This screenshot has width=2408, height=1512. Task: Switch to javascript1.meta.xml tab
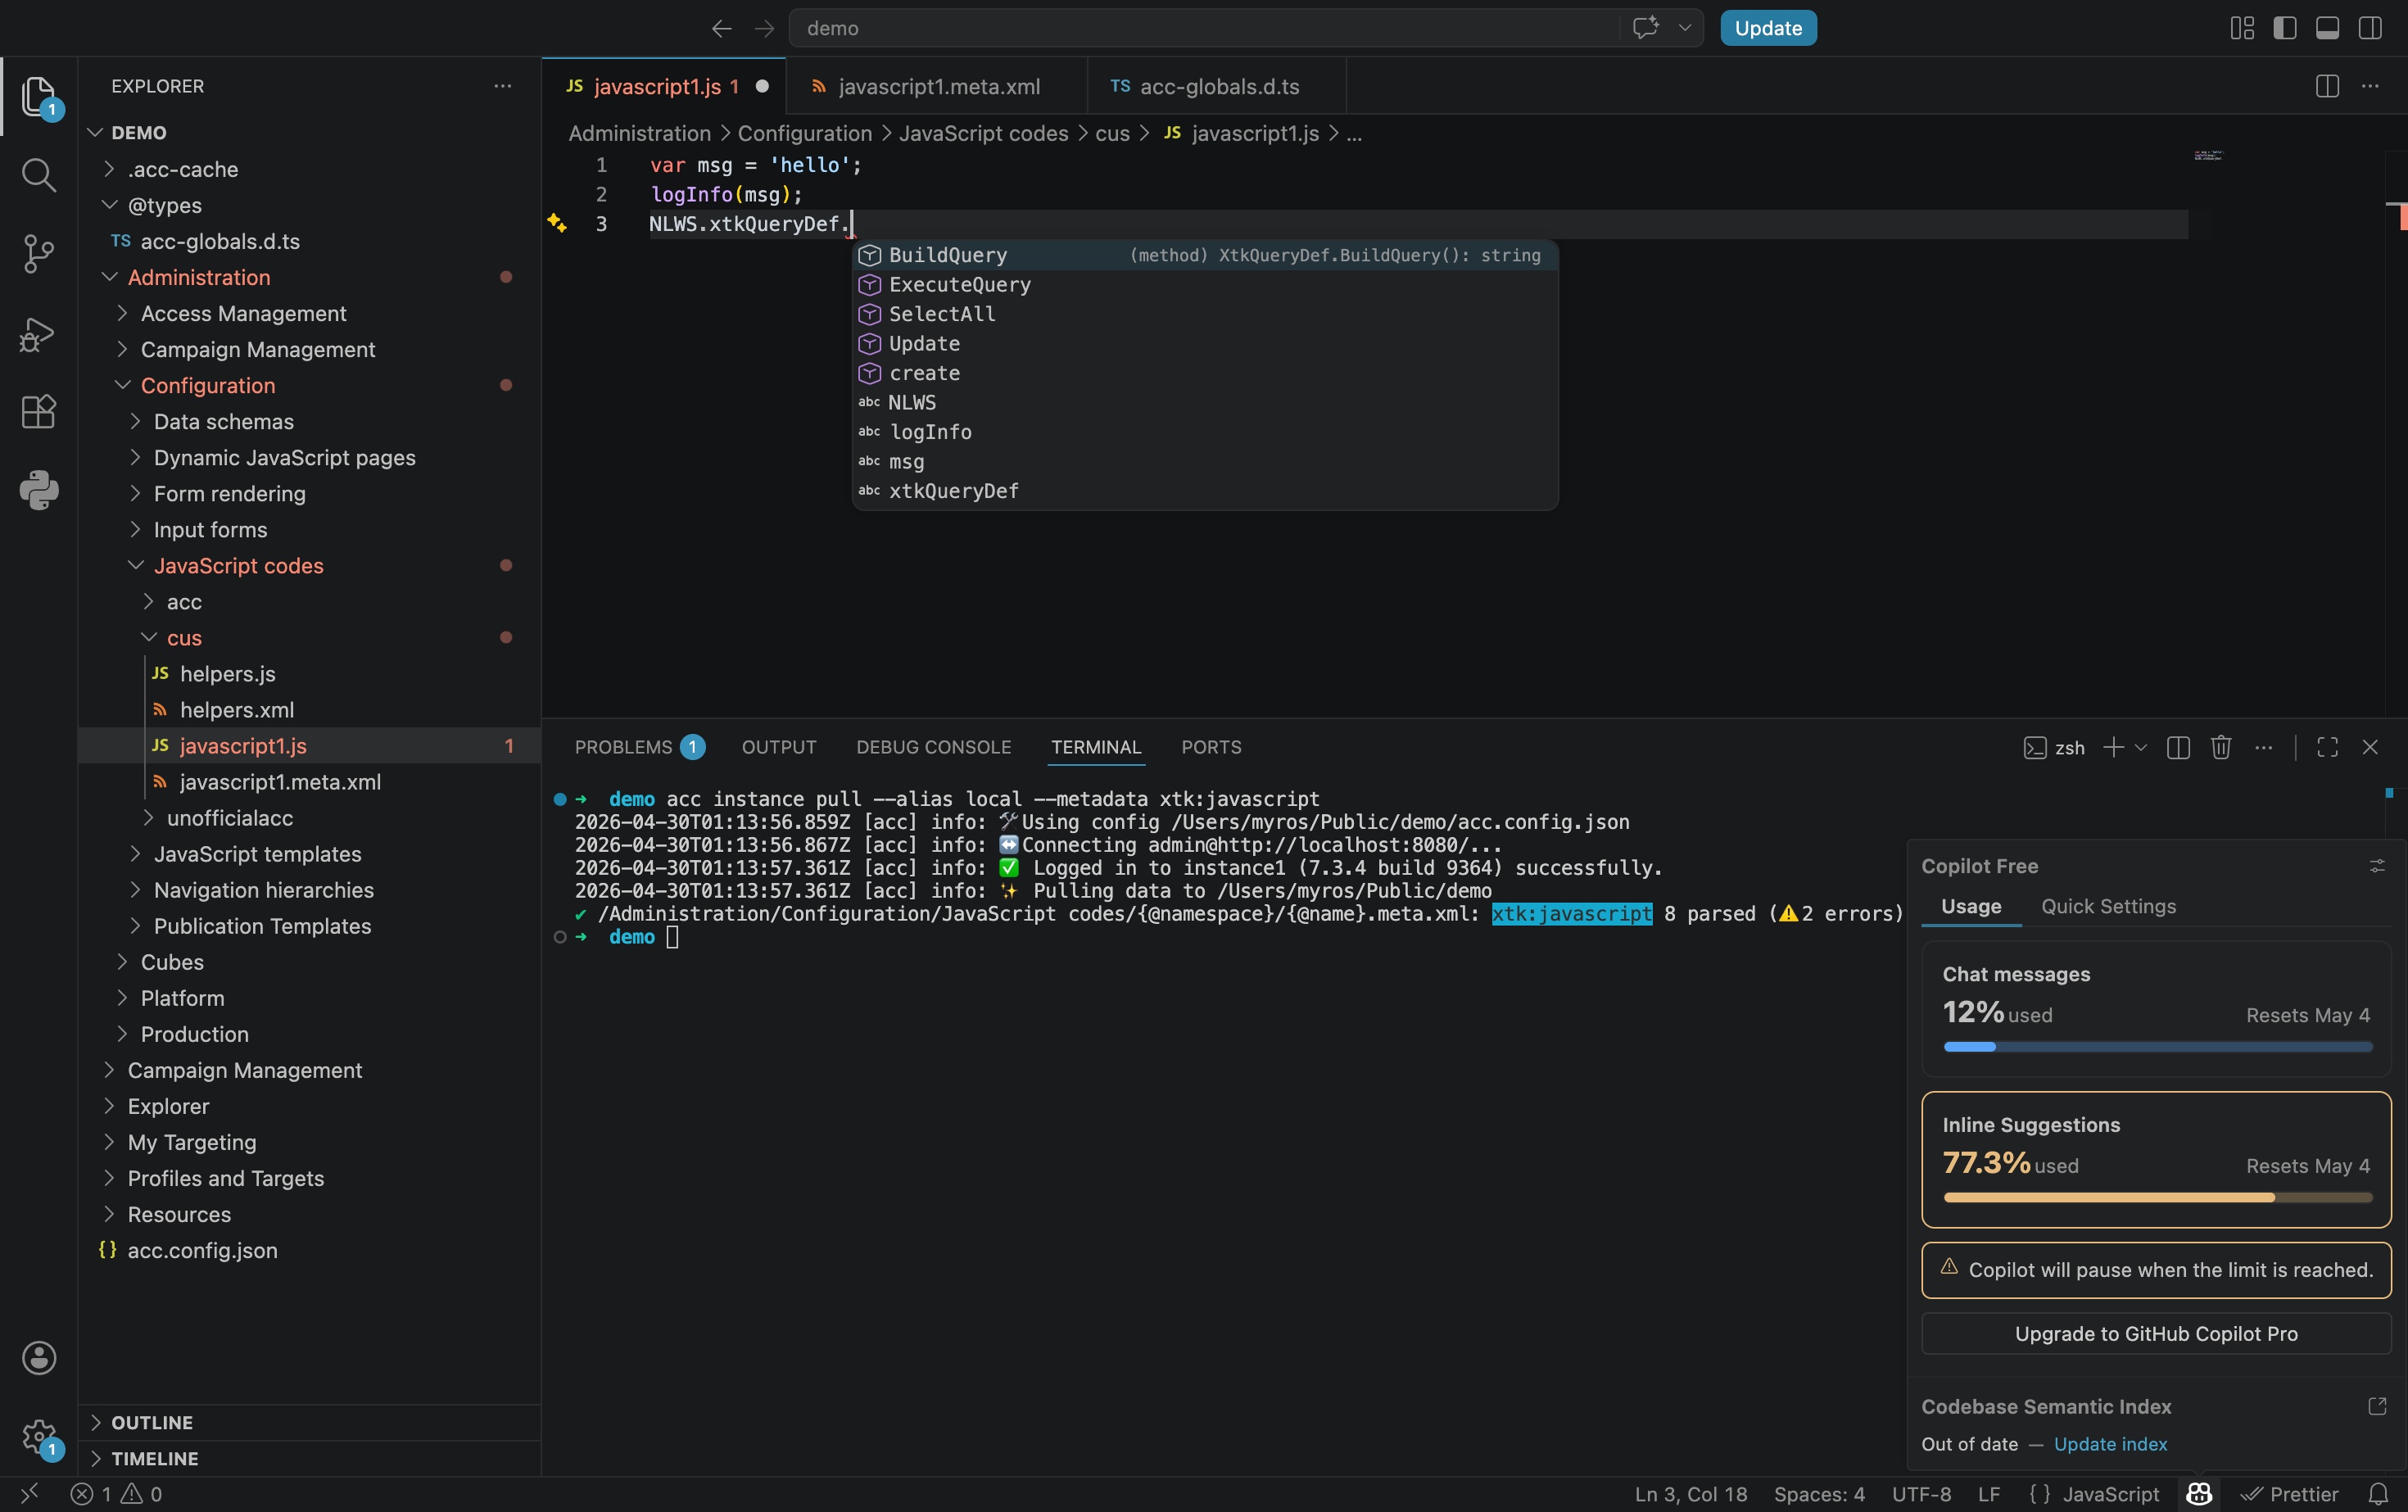(937, 86)
